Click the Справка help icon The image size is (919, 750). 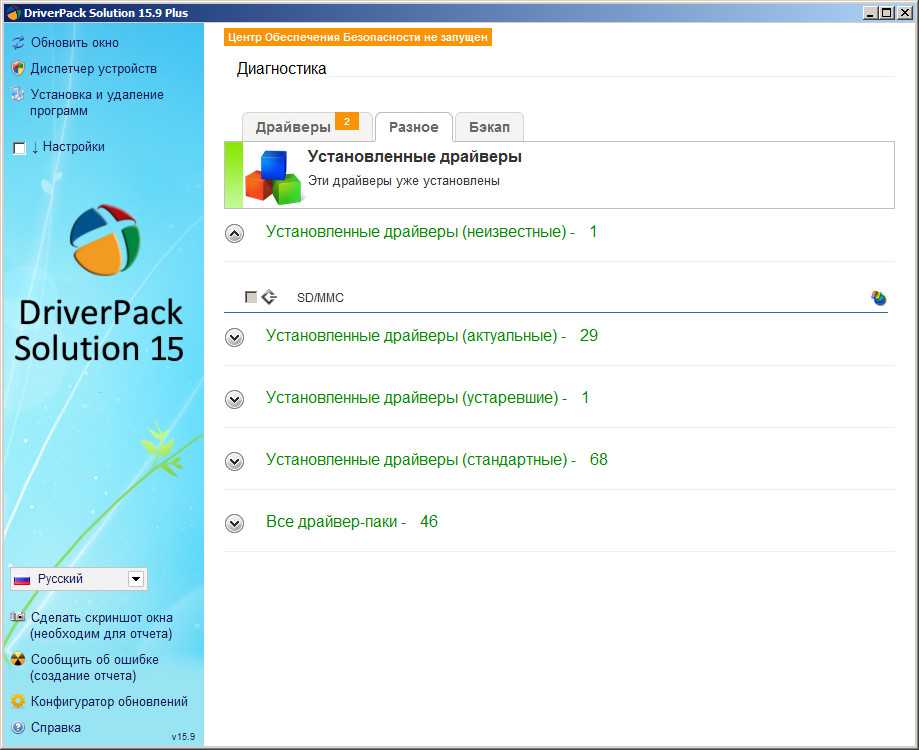(x=17, y=728)
